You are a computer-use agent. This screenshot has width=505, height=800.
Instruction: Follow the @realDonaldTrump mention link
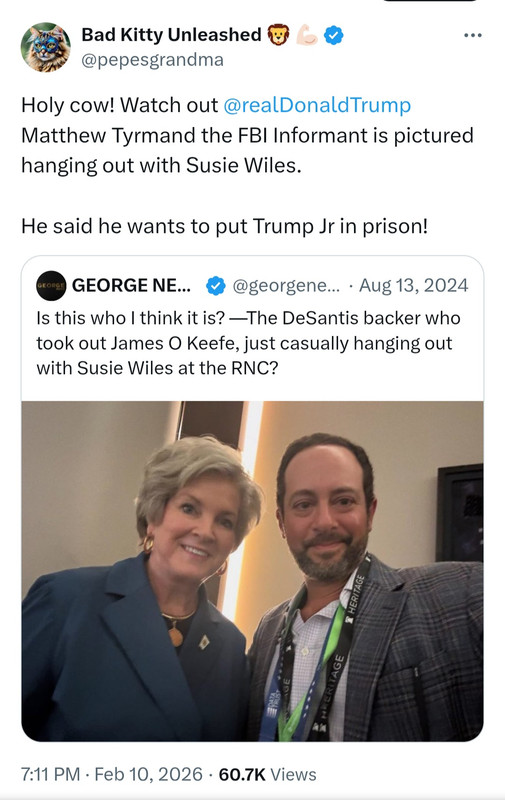(317, 105)
